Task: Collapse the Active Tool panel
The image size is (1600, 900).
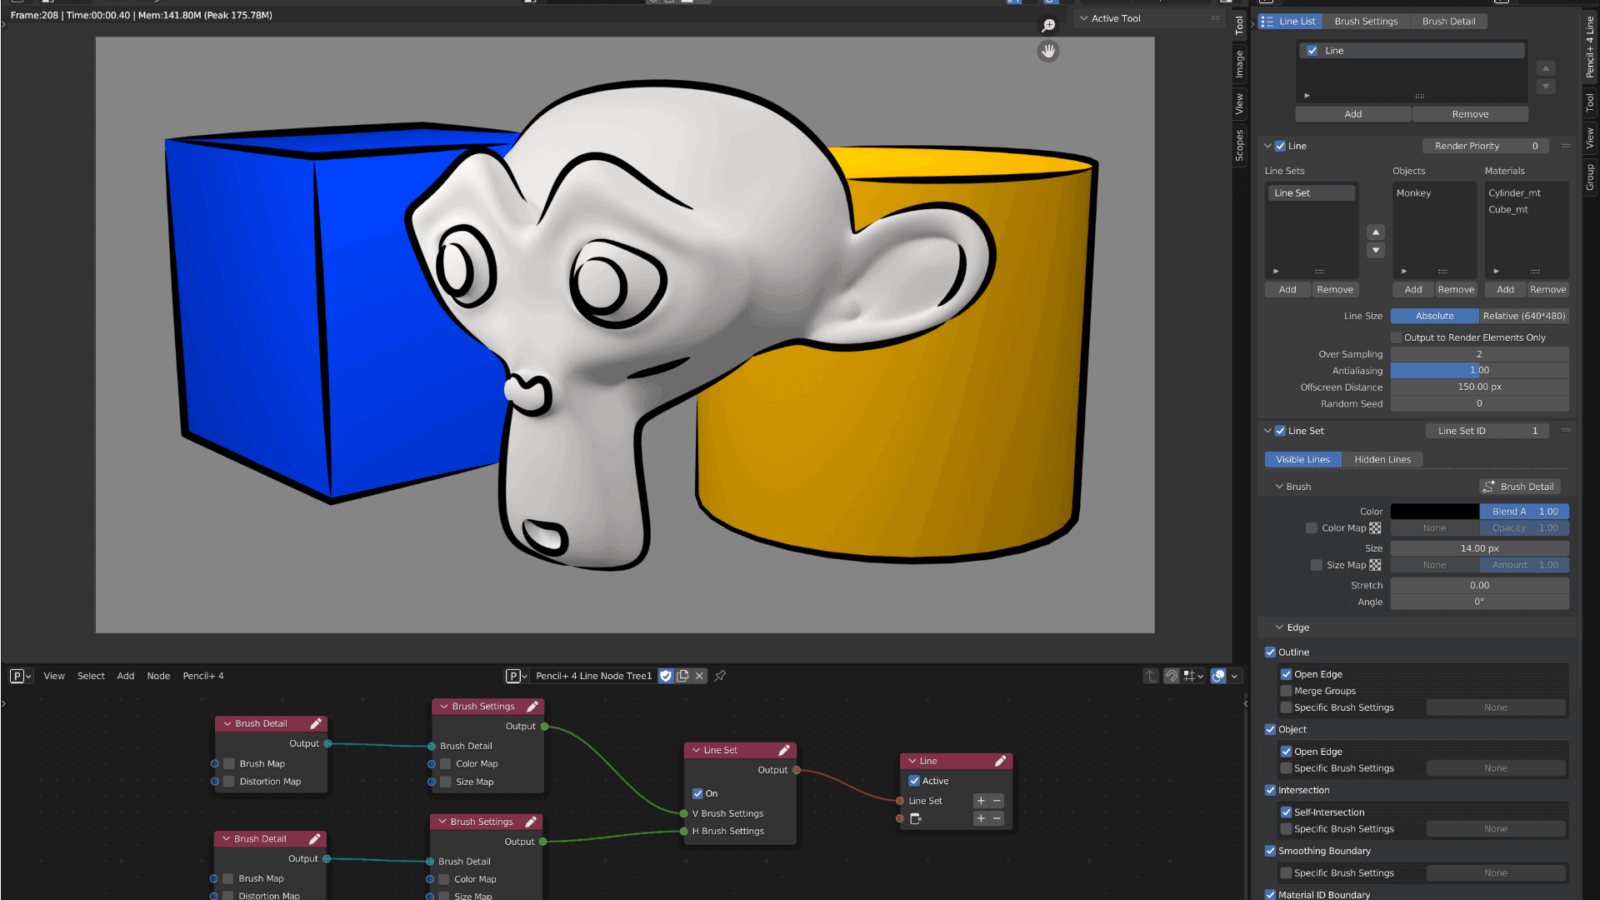Action: tap(1084, 18)
